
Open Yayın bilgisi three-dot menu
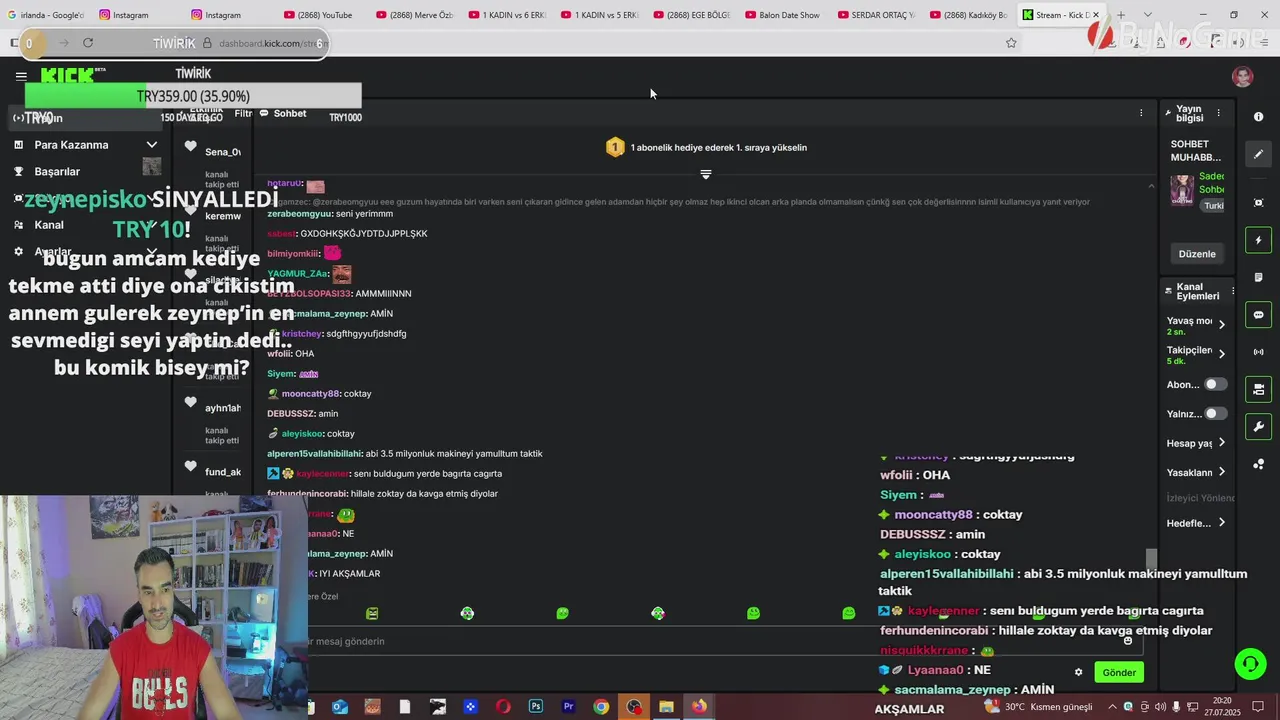pos(1218,113)
